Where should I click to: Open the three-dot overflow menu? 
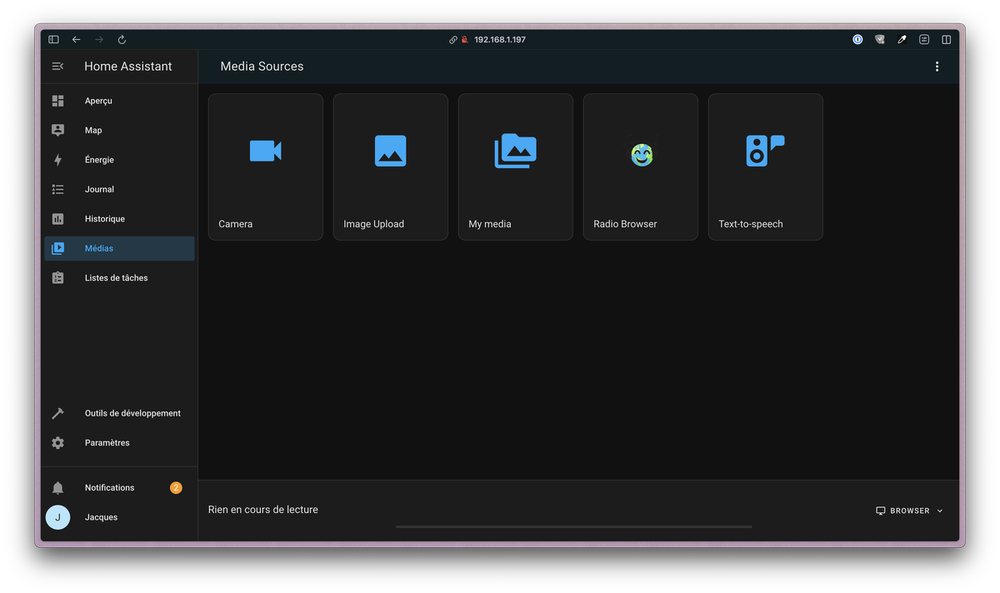pos(937,66)
